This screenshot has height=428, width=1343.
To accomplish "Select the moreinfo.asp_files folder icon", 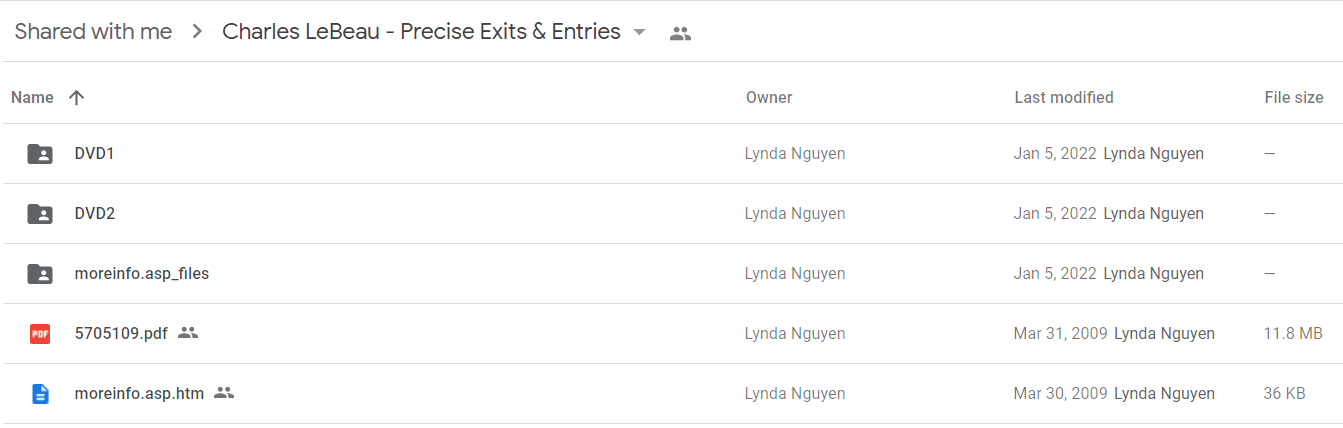I will tap(40, 274).
